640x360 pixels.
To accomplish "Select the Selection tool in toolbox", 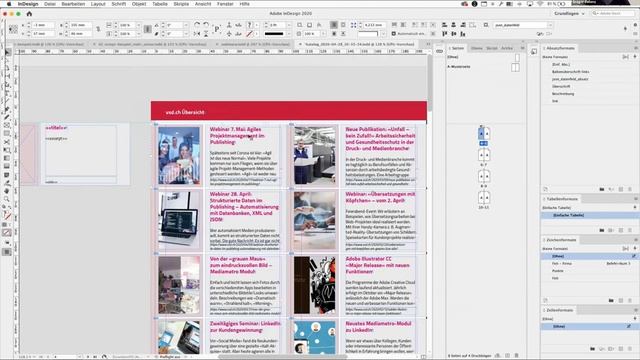I will 7,53.
